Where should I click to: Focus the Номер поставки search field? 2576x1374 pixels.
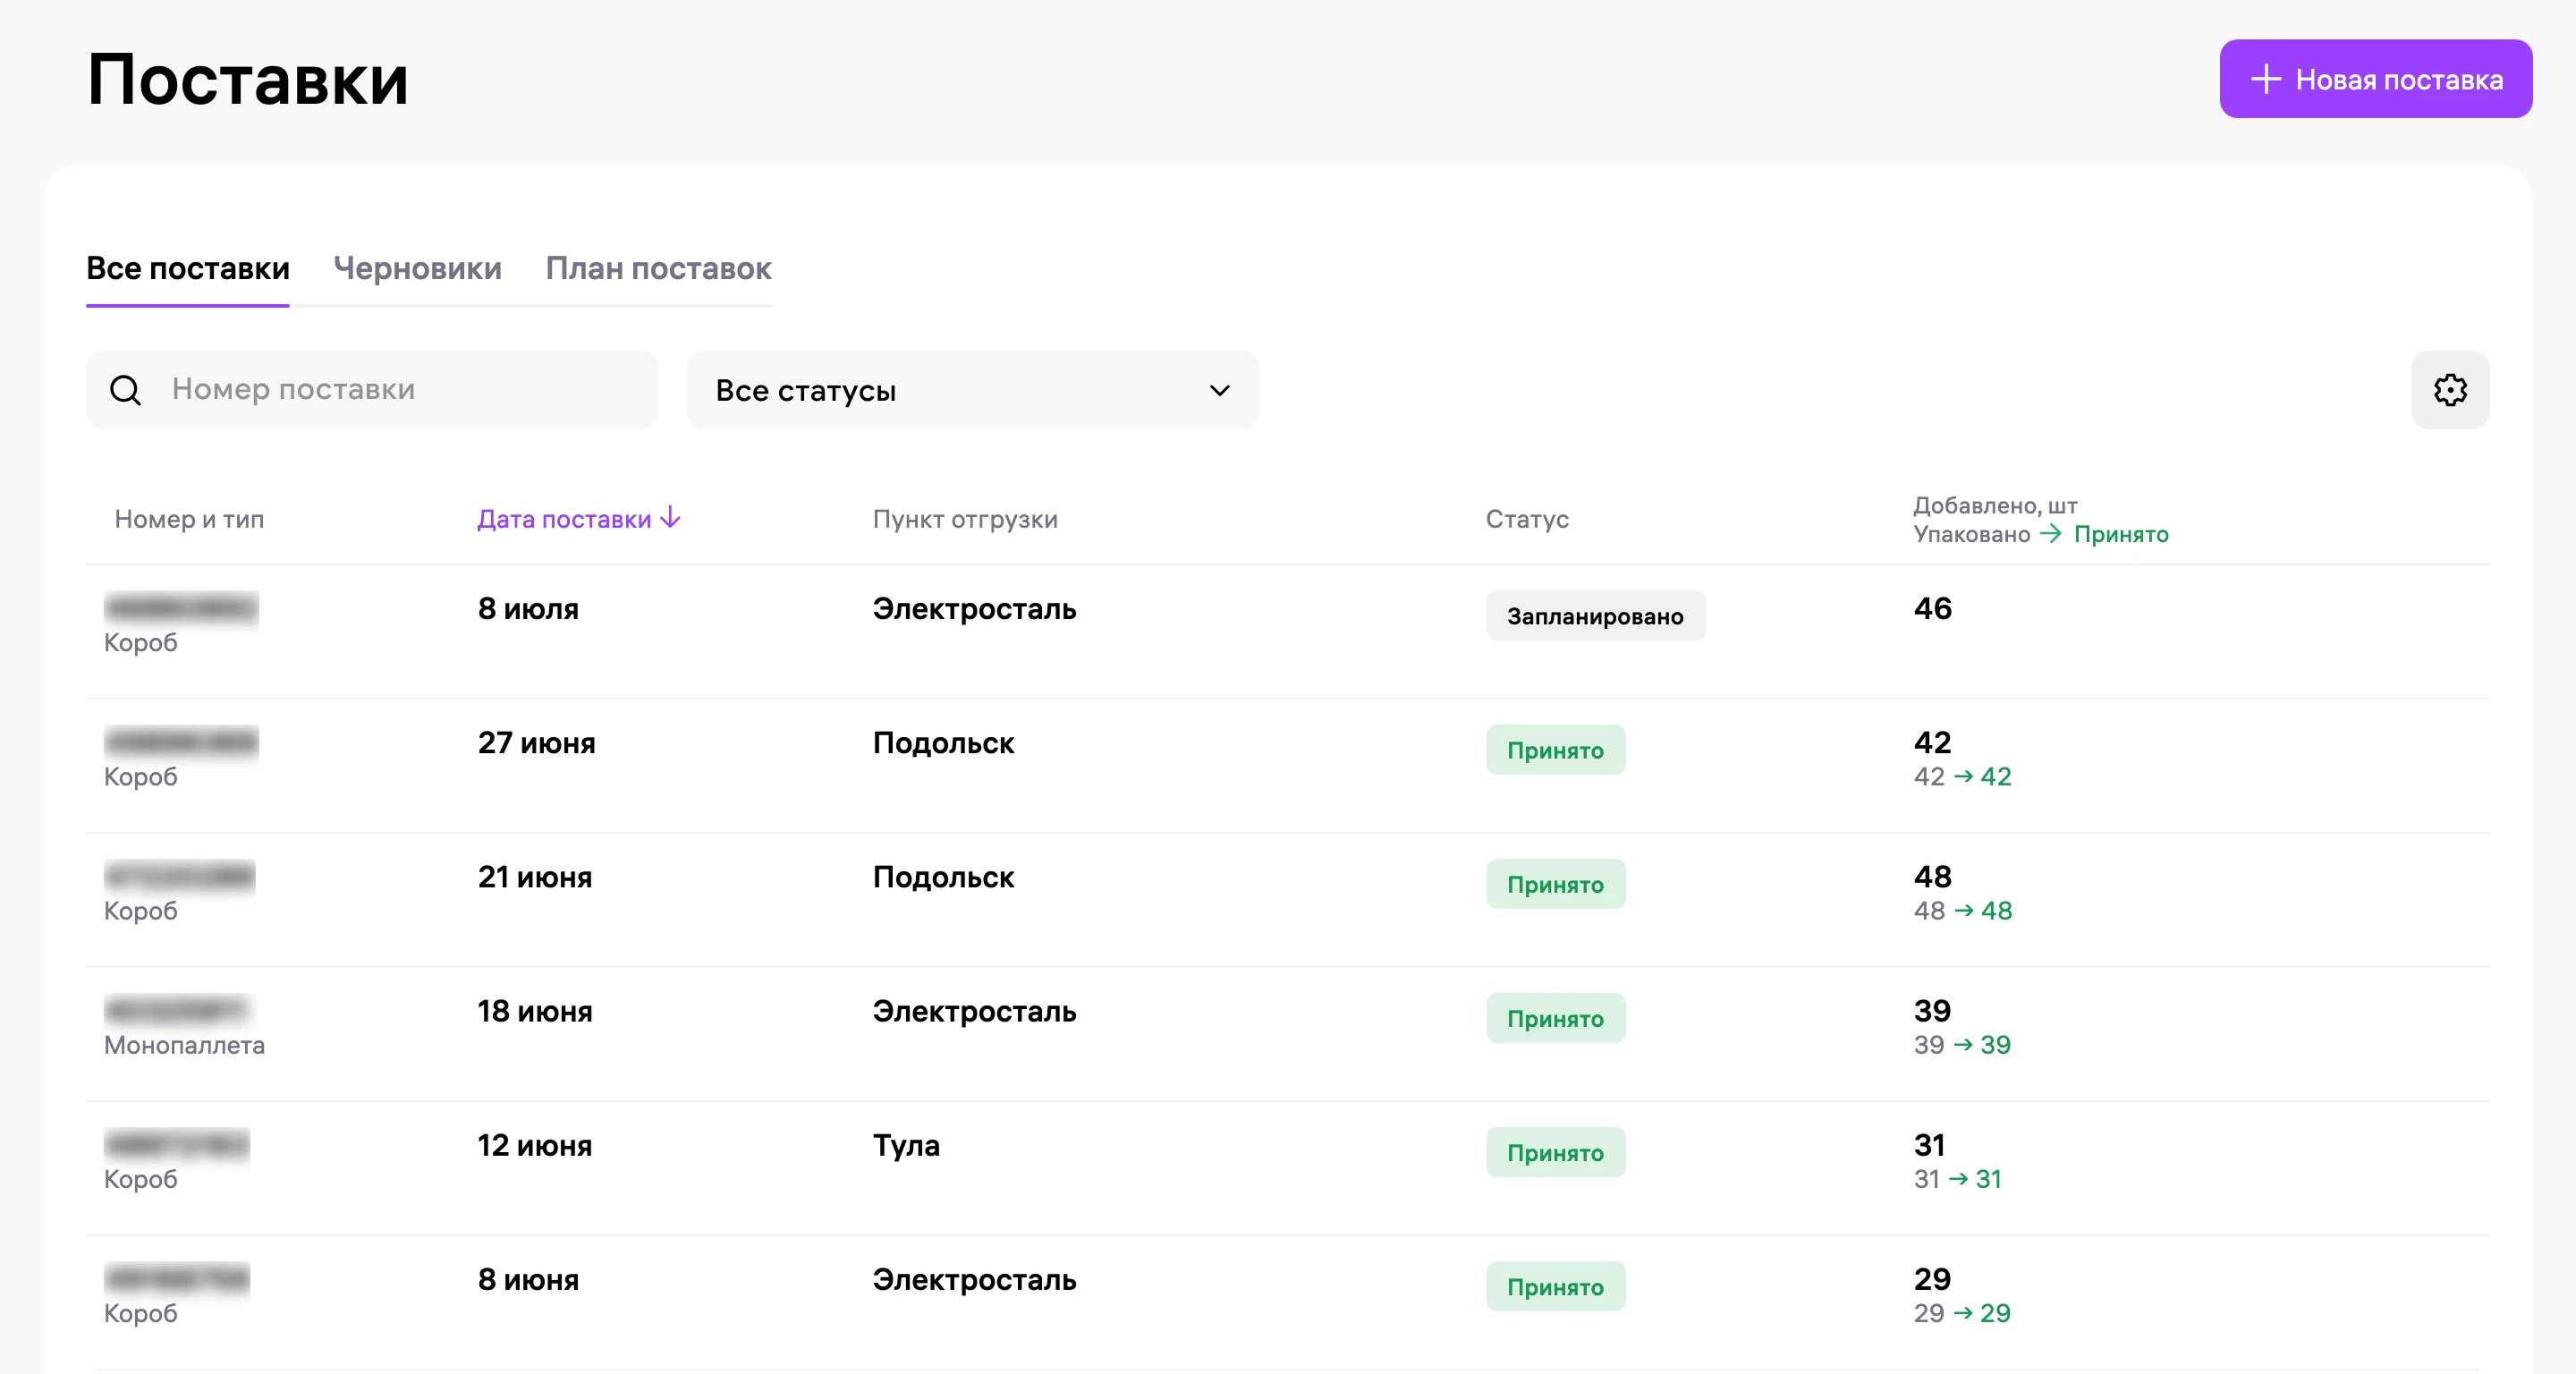(x=371, y=390)
